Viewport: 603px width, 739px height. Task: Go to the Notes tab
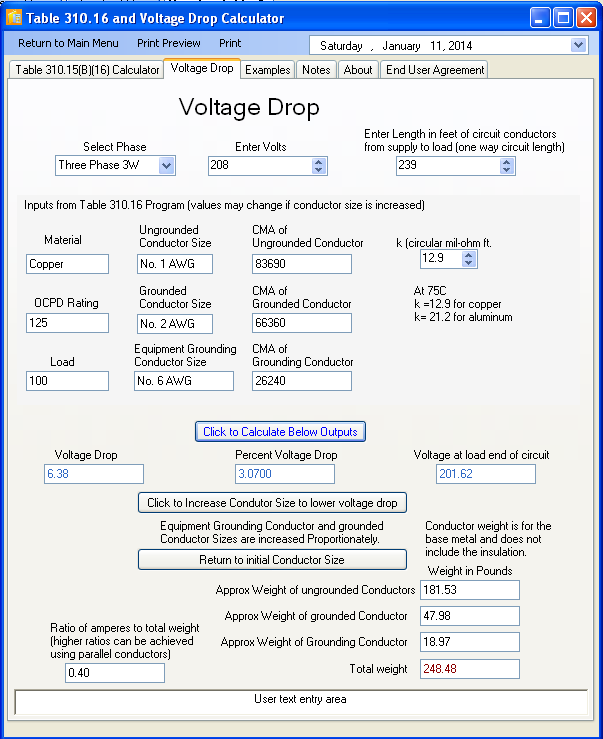[x=316, y=70]
